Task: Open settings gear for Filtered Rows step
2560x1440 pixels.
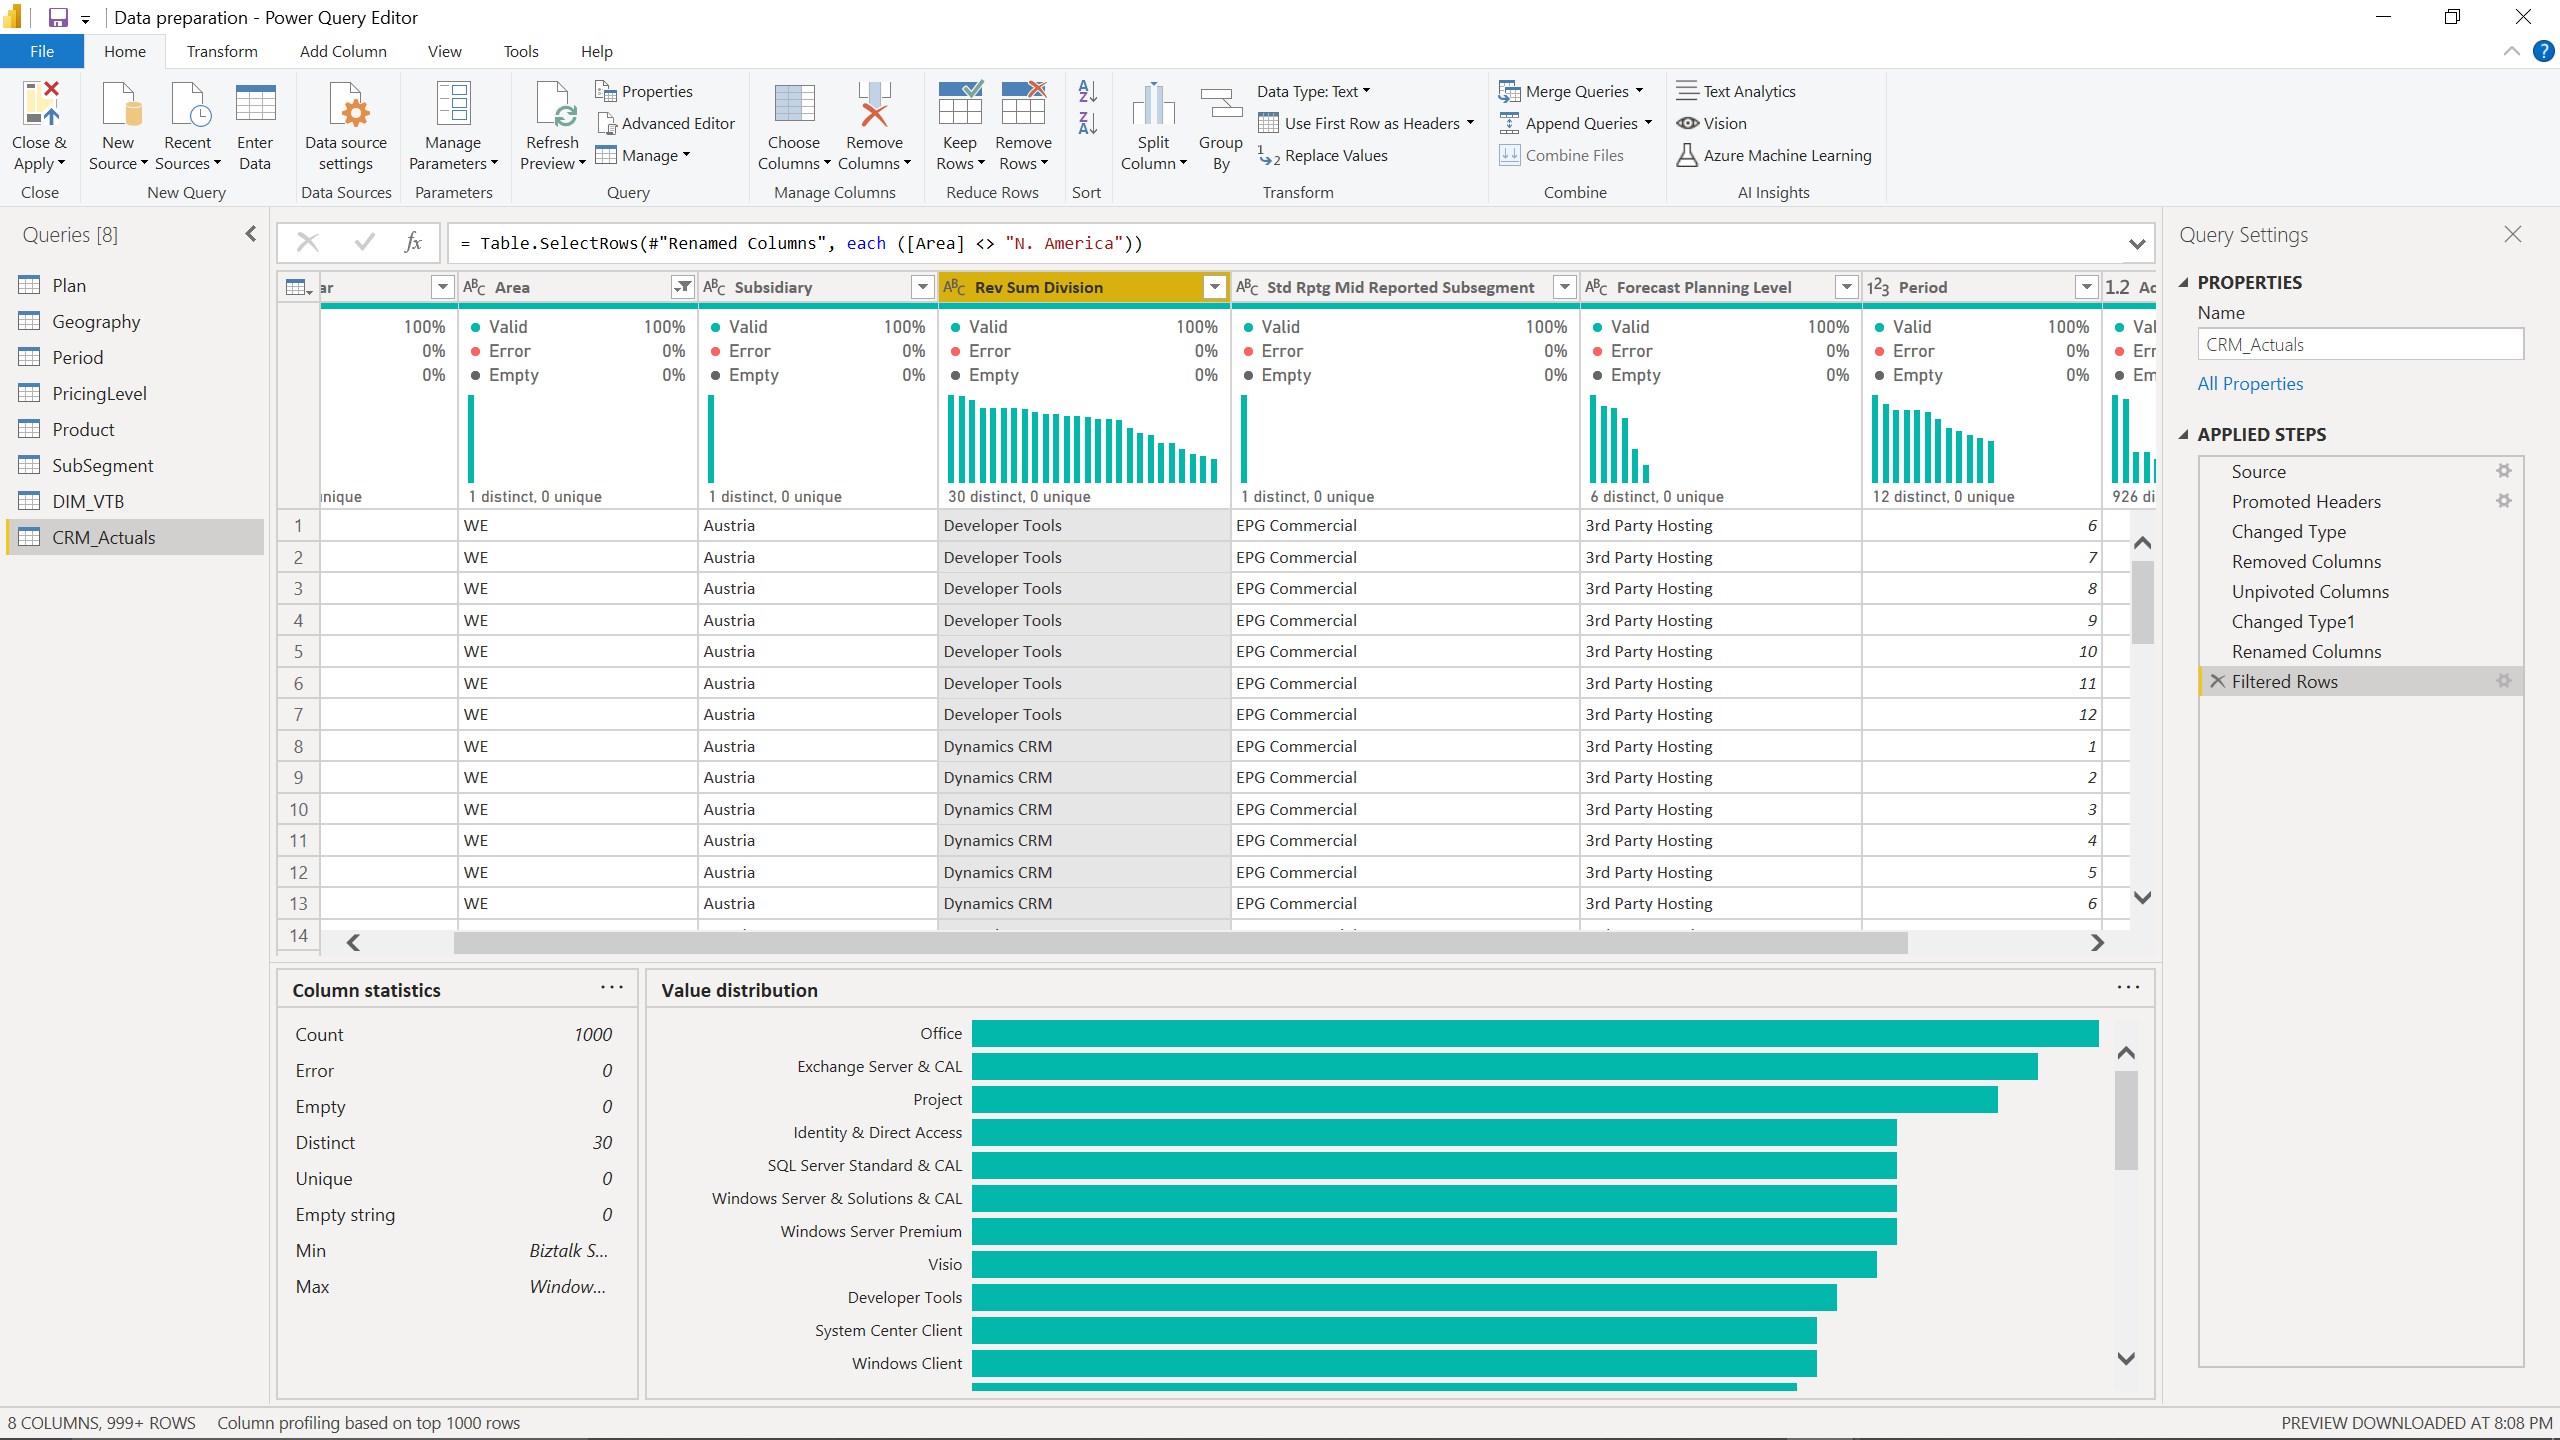Action: click(x=2505, y=681)
